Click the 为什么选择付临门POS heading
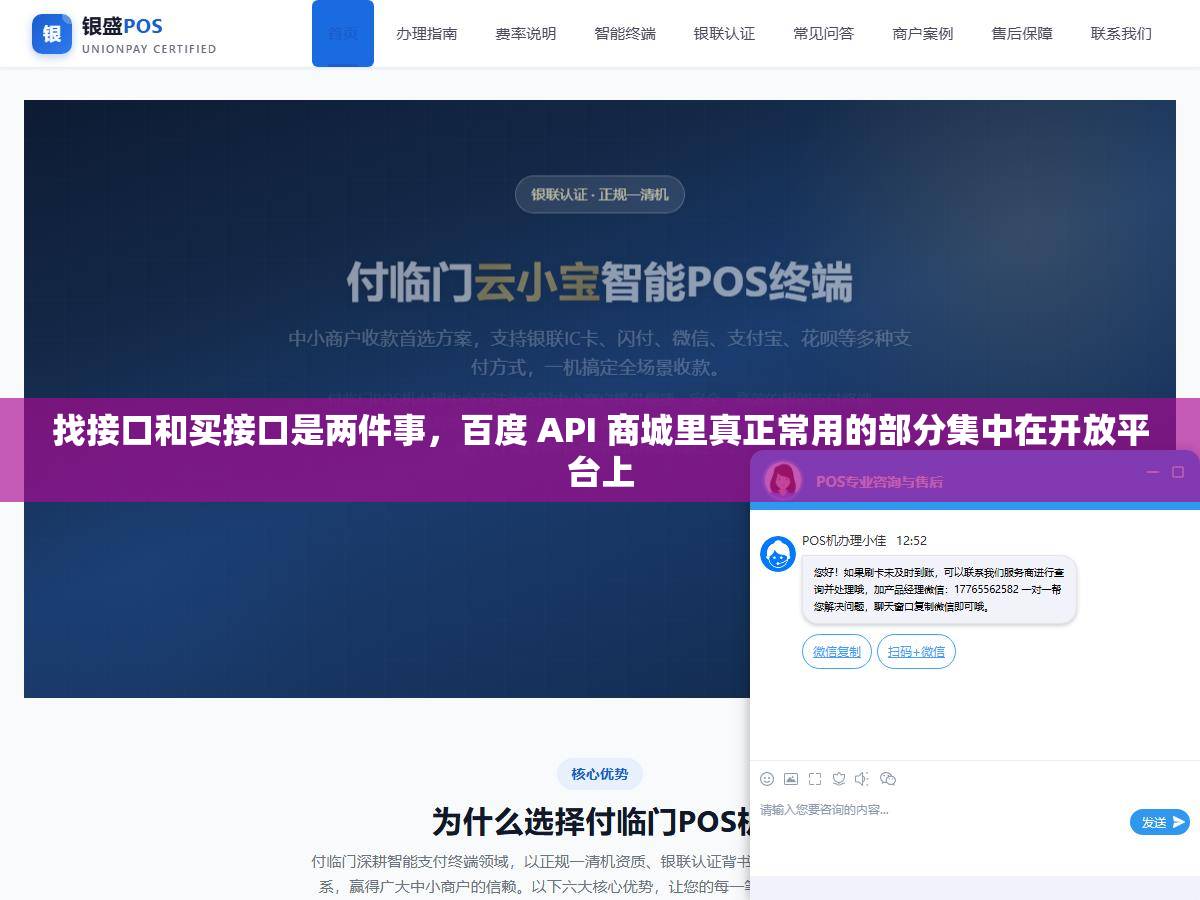 coord(591,822)
